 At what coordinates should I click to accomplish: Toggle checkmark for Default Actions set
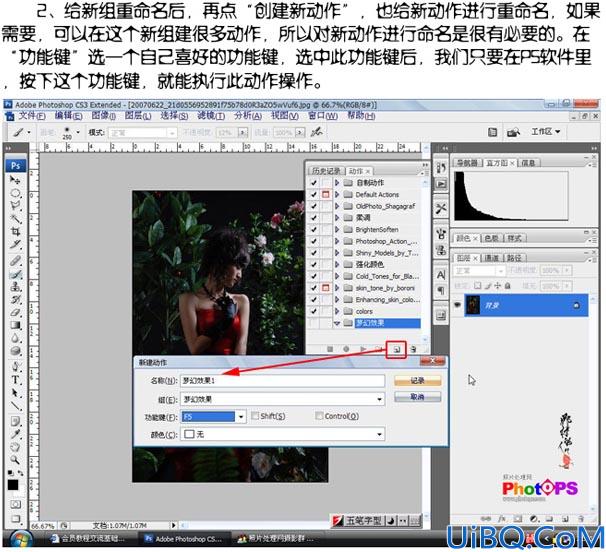[x=313, y=194]
